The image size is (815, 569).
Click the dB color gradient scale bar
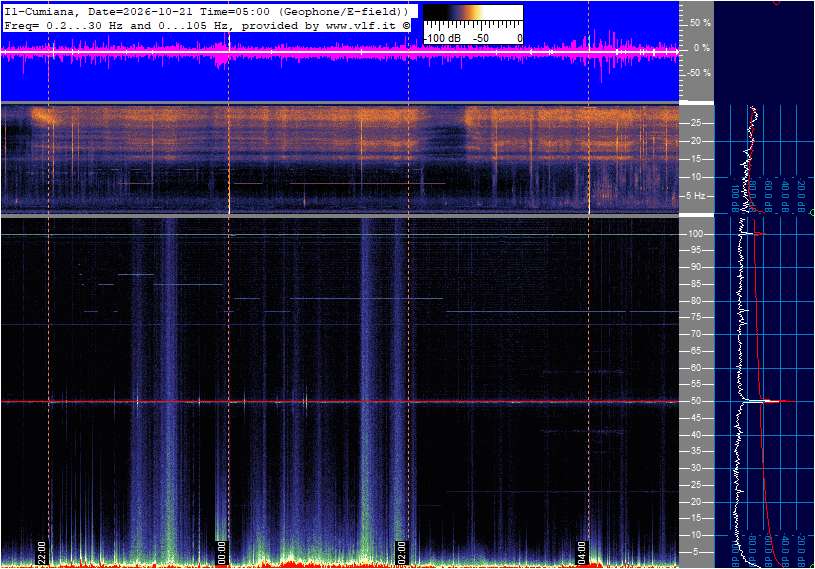[472, 13]
